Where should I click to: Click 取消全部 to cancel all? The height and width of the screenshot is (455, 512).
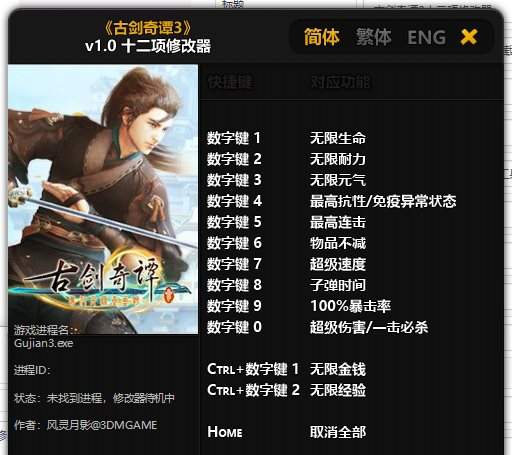[338, 432]
